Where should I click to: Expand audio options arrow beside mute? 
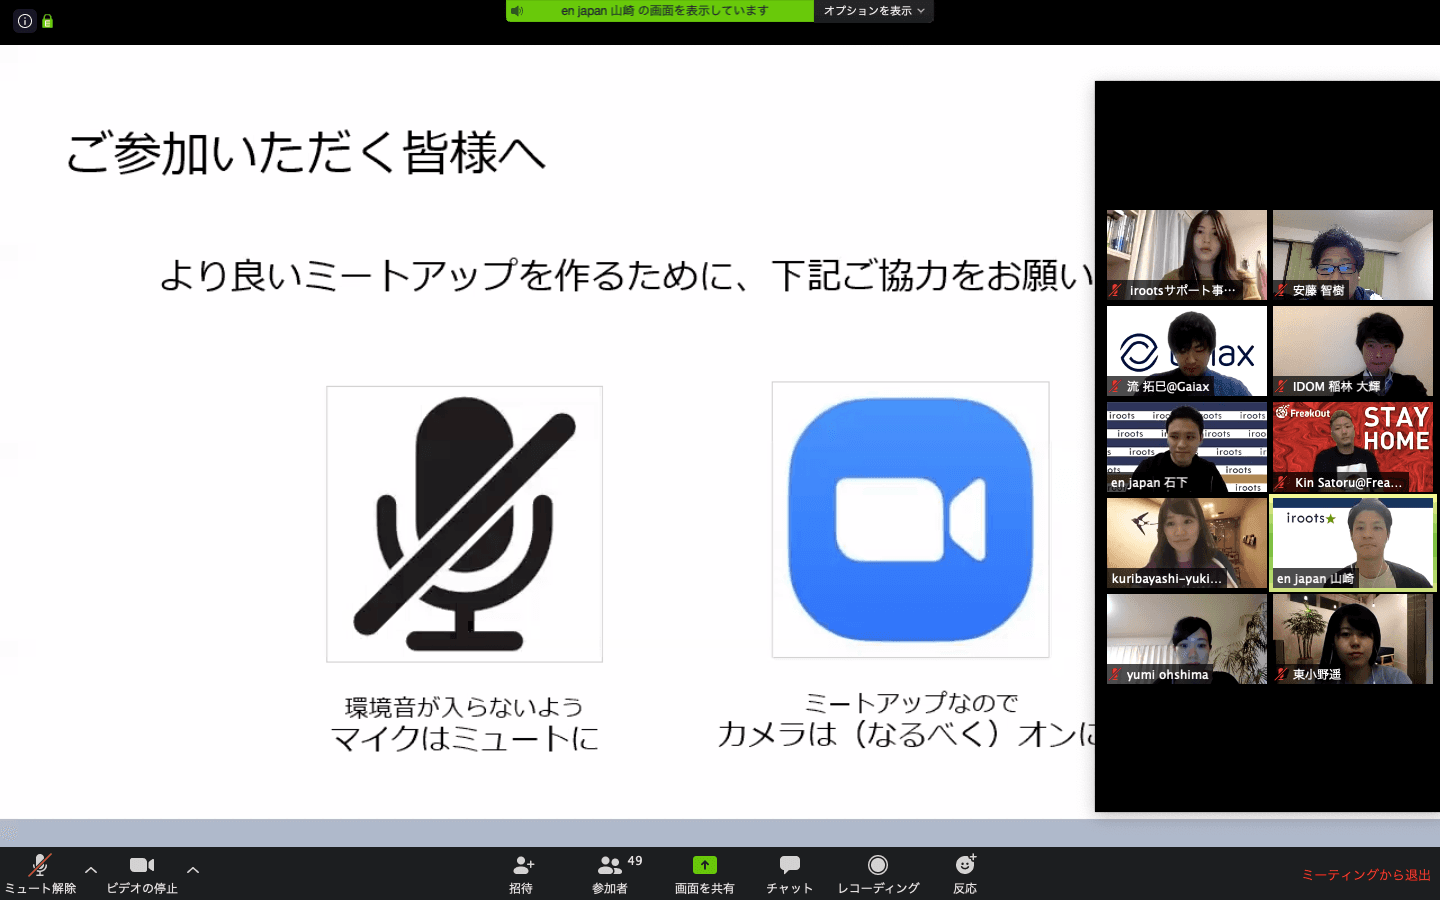click(91, 870)
